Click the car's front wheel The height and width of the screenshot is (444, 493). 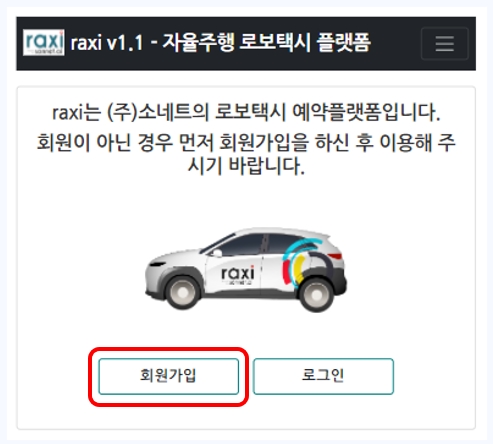point(183,292)
